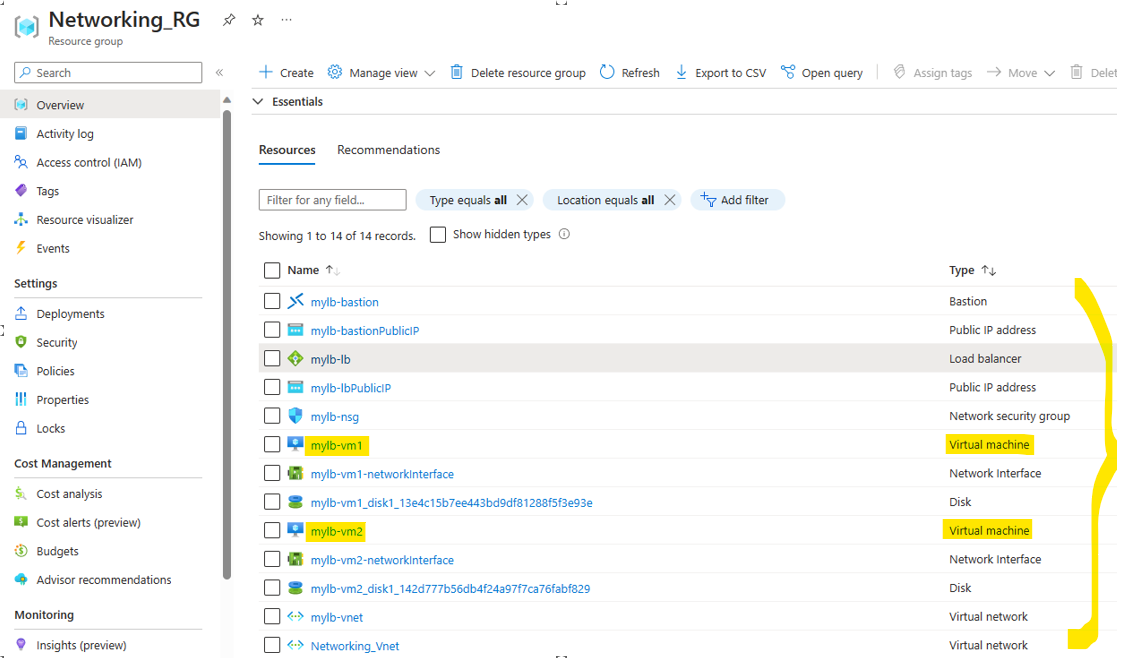Screen dimensions: 1126x658
Task: Click Assign tags in the toolbar
Action: tap(933, 73)
